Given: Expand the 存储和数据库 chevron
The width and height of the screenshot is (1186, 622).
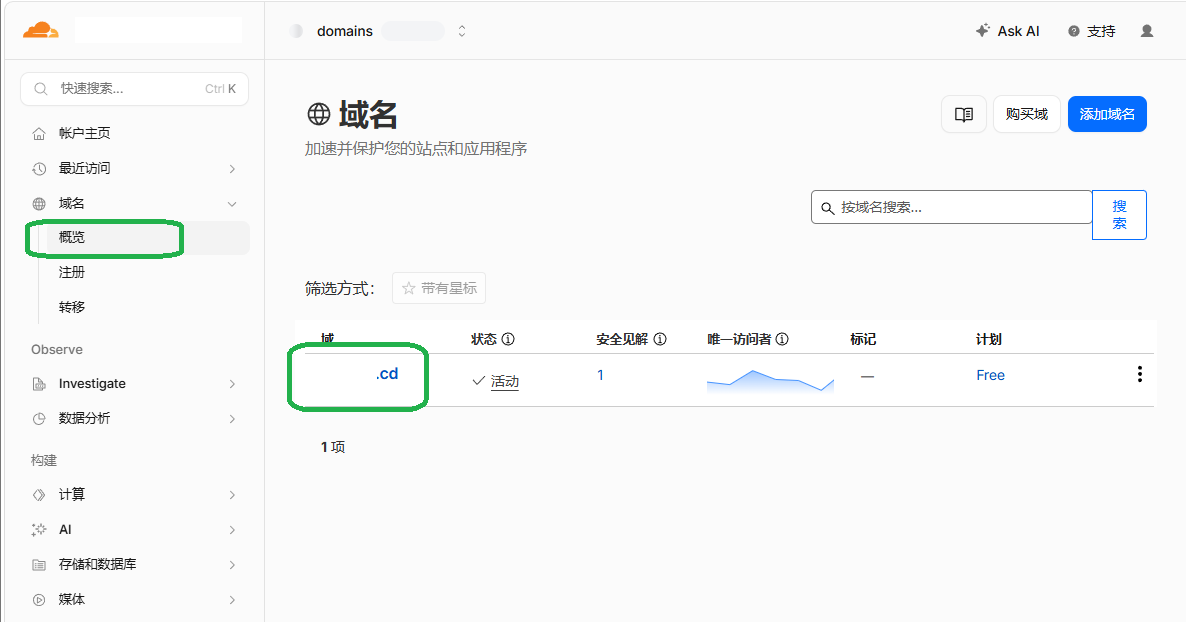Looking at the screenshot, I should (232, 565).
